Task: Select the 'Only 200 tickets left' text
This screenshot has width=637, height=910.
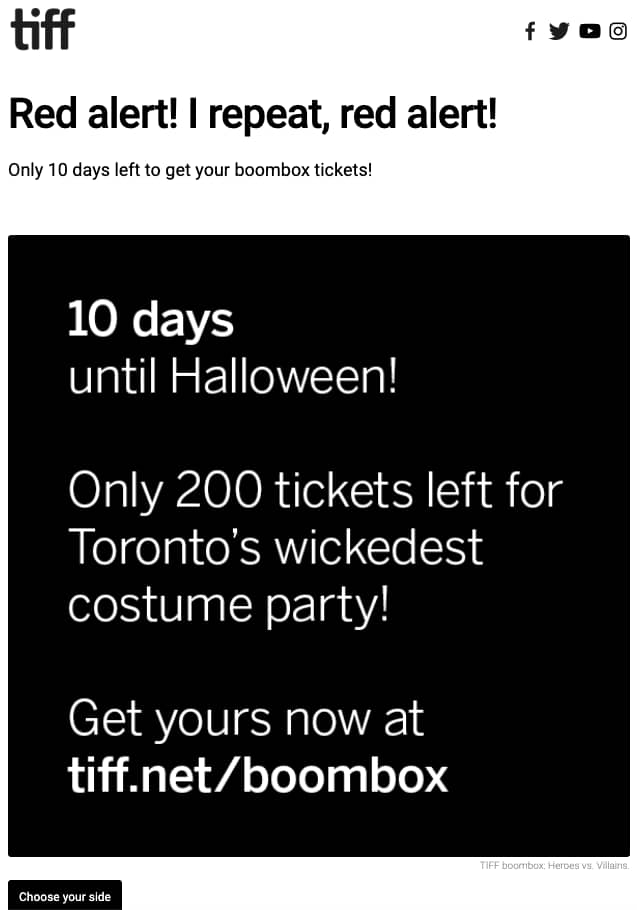Action: click(315, 490)
